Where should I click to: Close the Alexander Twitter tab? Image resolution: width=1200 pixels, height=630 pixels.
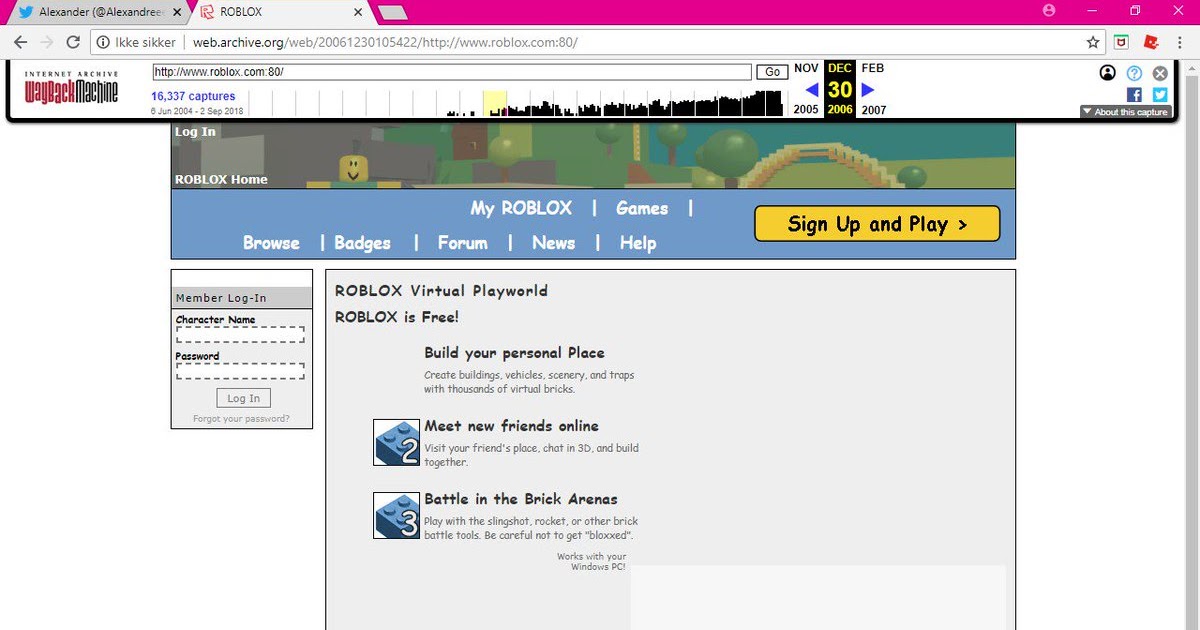click(177, 12)
